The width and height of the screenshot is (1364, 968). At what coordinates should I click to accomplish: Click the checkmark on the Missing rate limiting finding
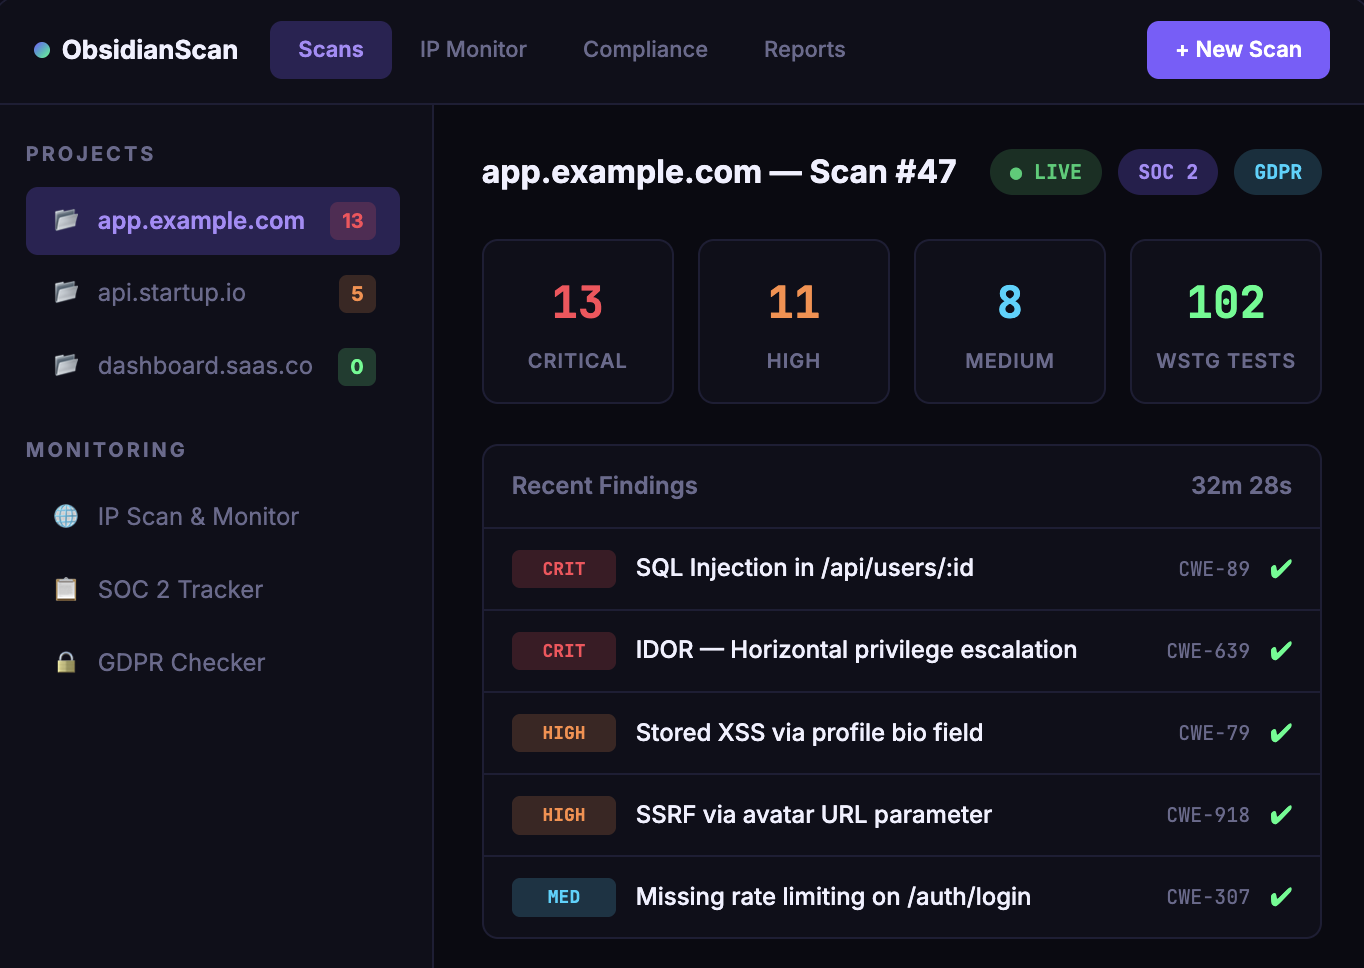point(1281,897)
